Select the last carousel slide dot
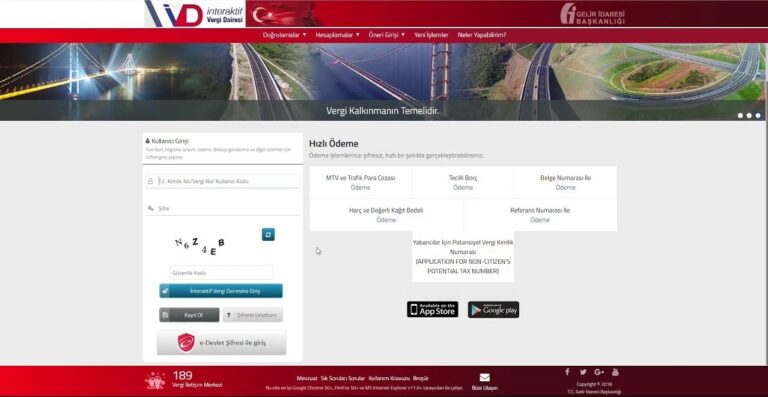768x397 pixels. pyautogui.click(x=758, y=116)
